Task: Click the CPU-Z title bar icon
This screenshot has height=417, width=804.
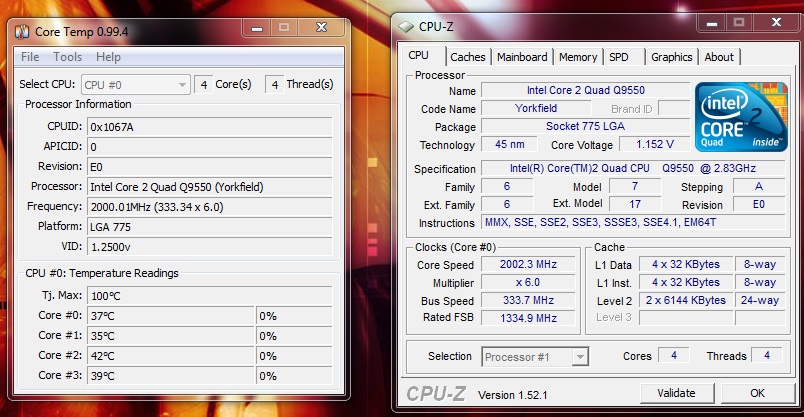Action: pyautogui.click(x=406, y=27)
